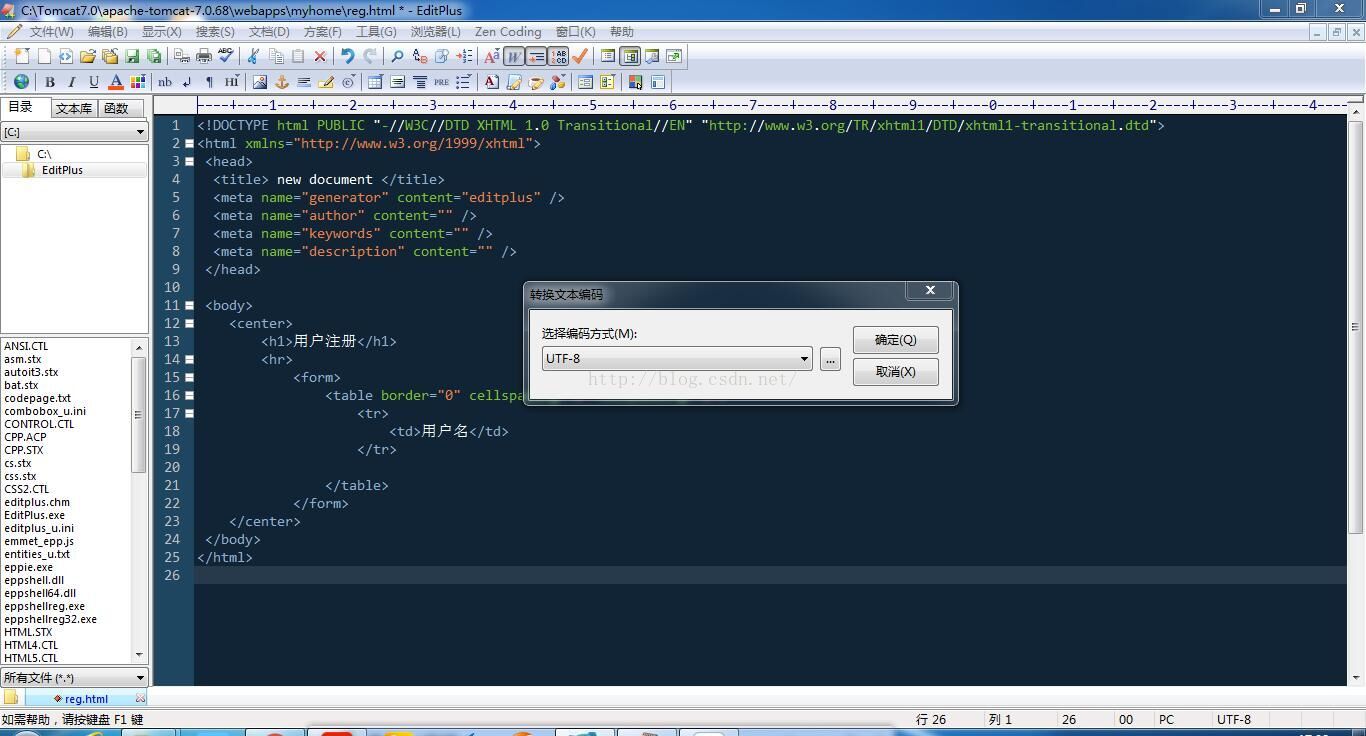
Task: Open the file filter dropdown 所有文件 (*.*)
Action: 74,678
